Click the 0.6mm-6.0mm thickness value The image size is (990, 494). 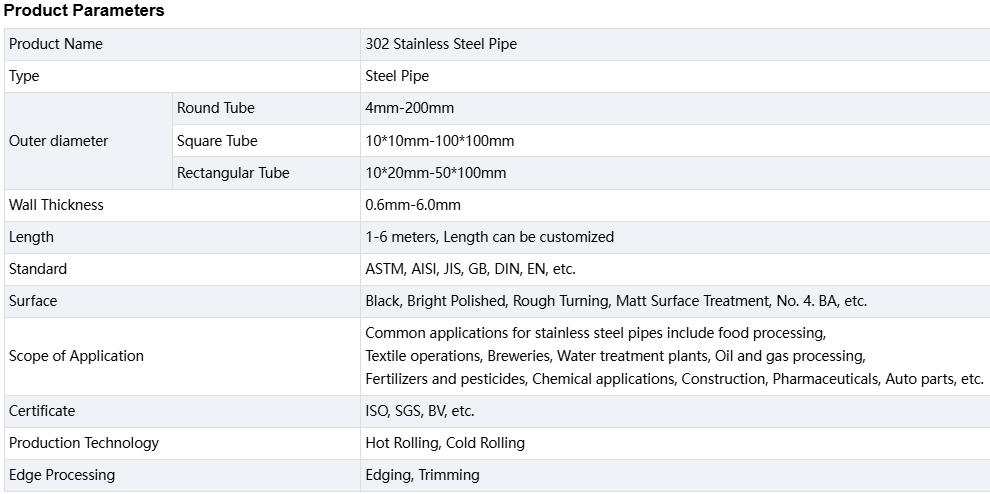413,205
